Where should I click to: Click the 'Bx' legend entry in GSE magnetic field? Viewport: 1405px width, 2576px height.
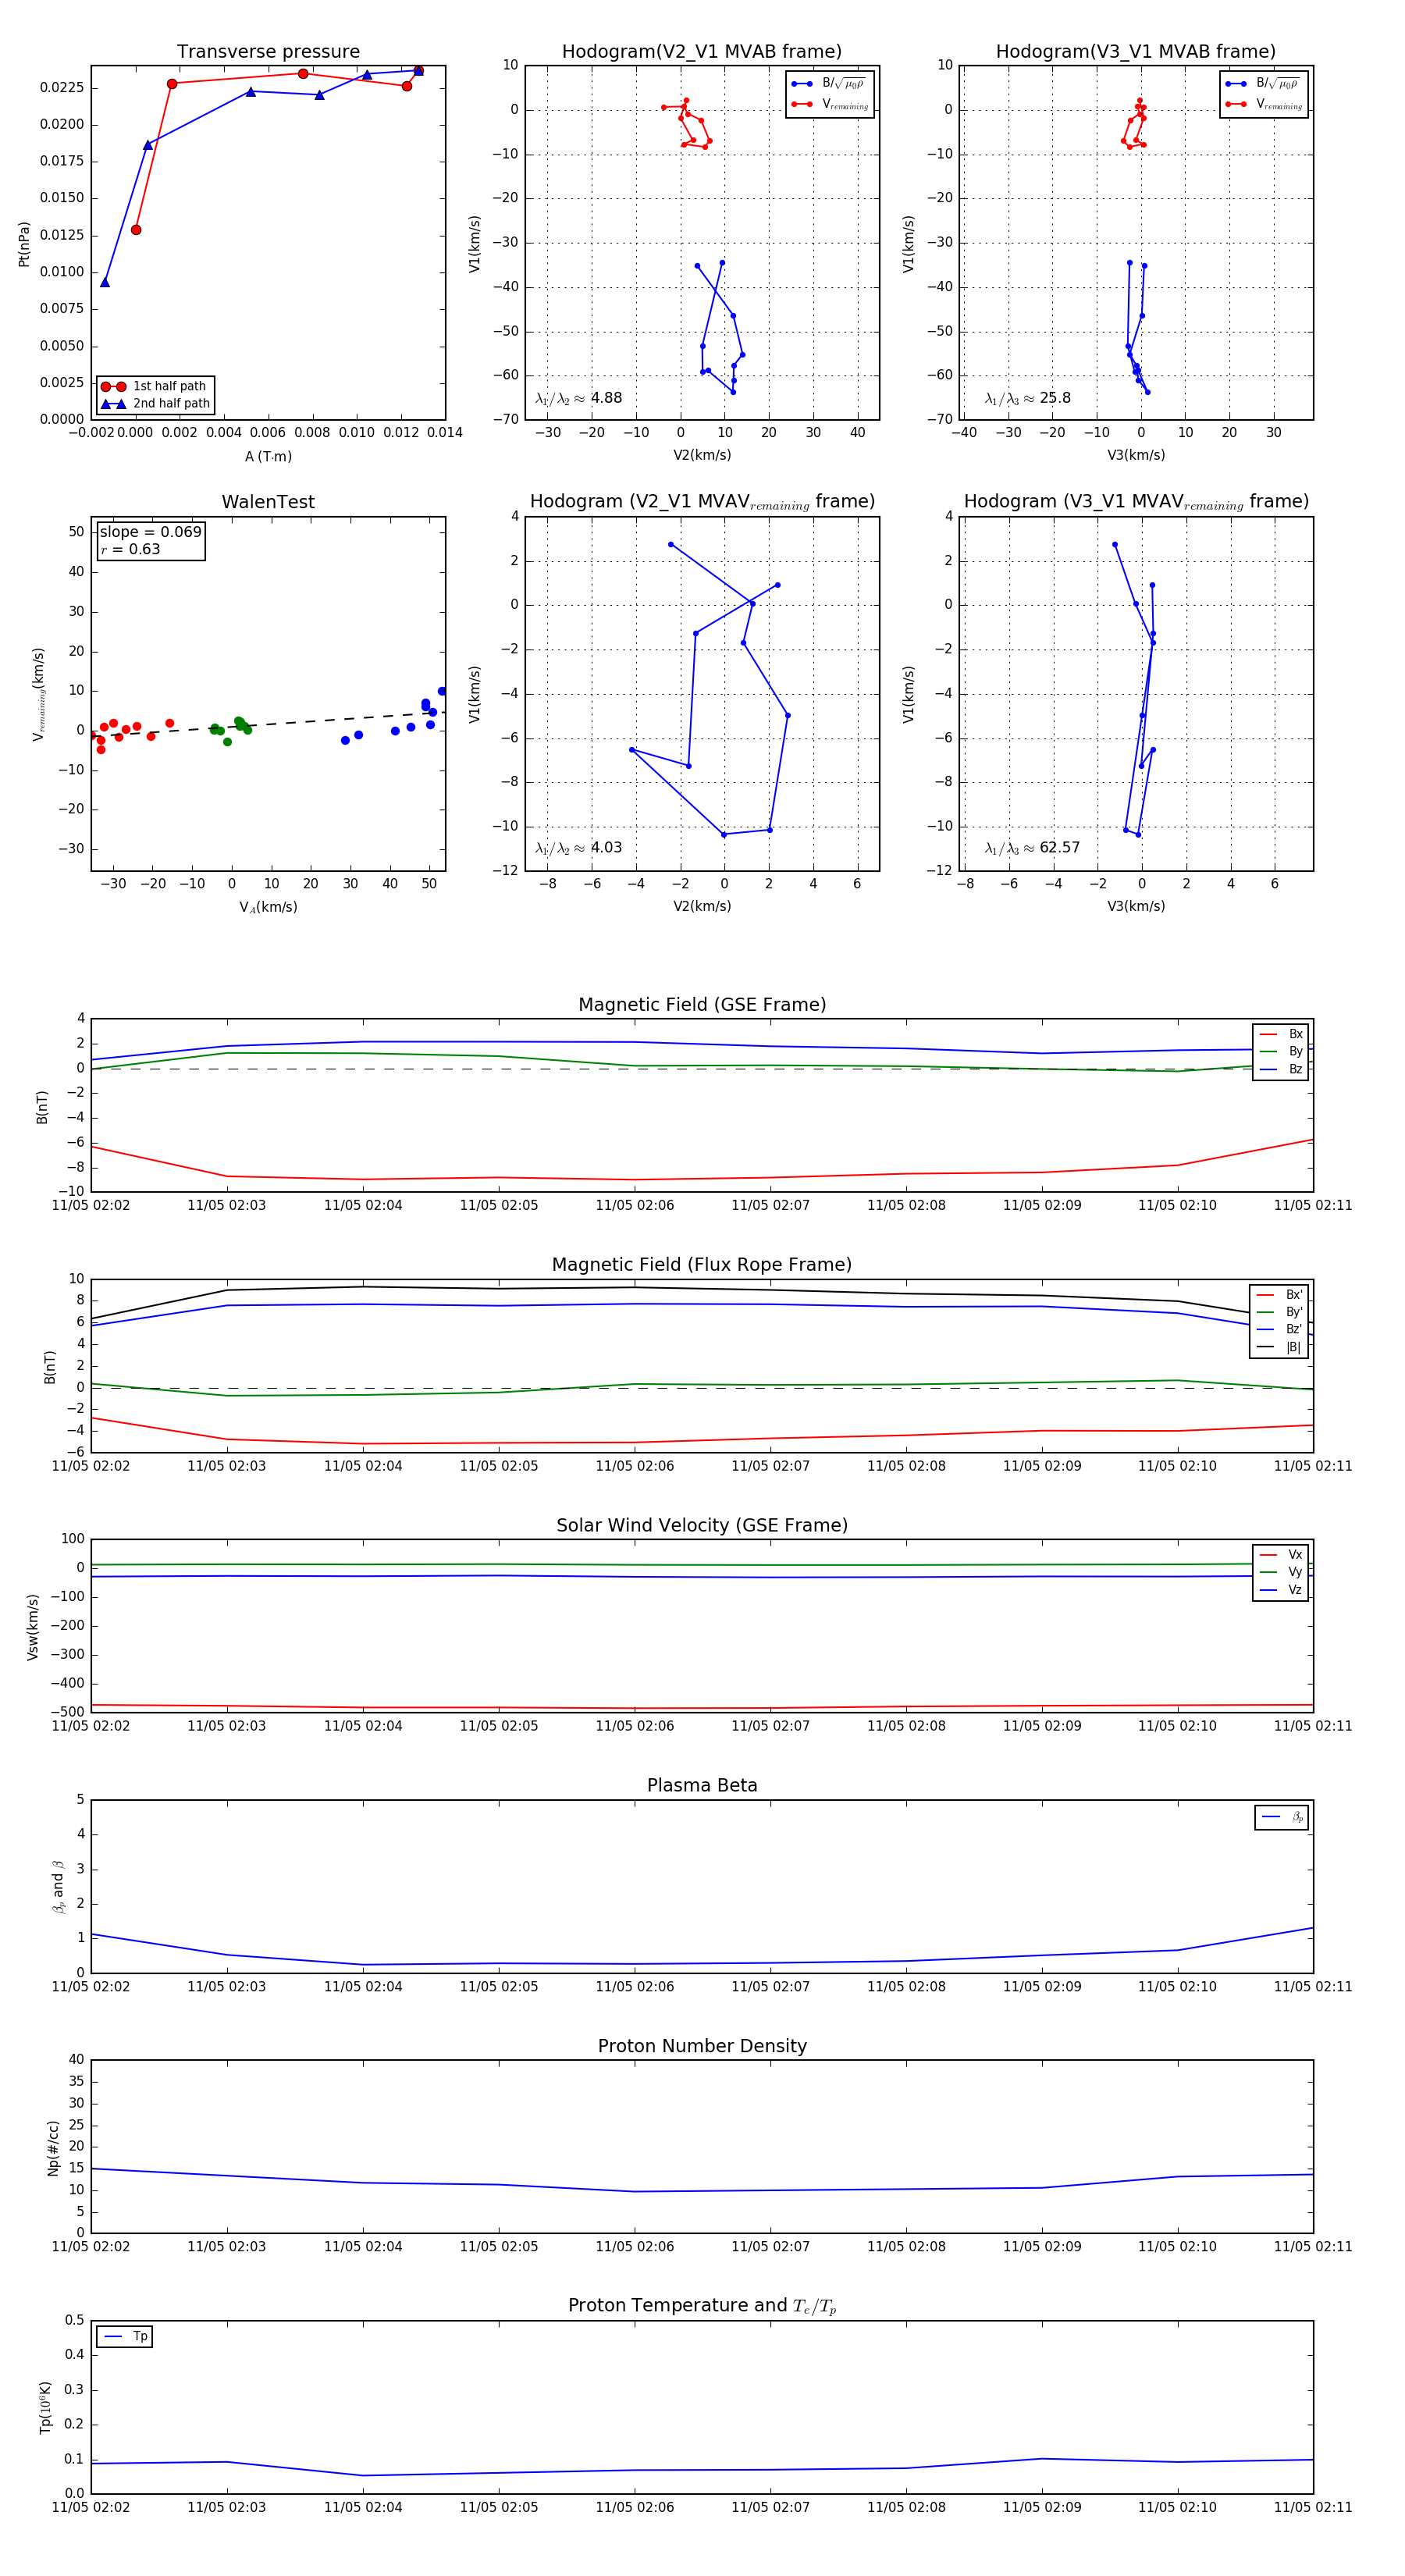click(1281, 1034)
